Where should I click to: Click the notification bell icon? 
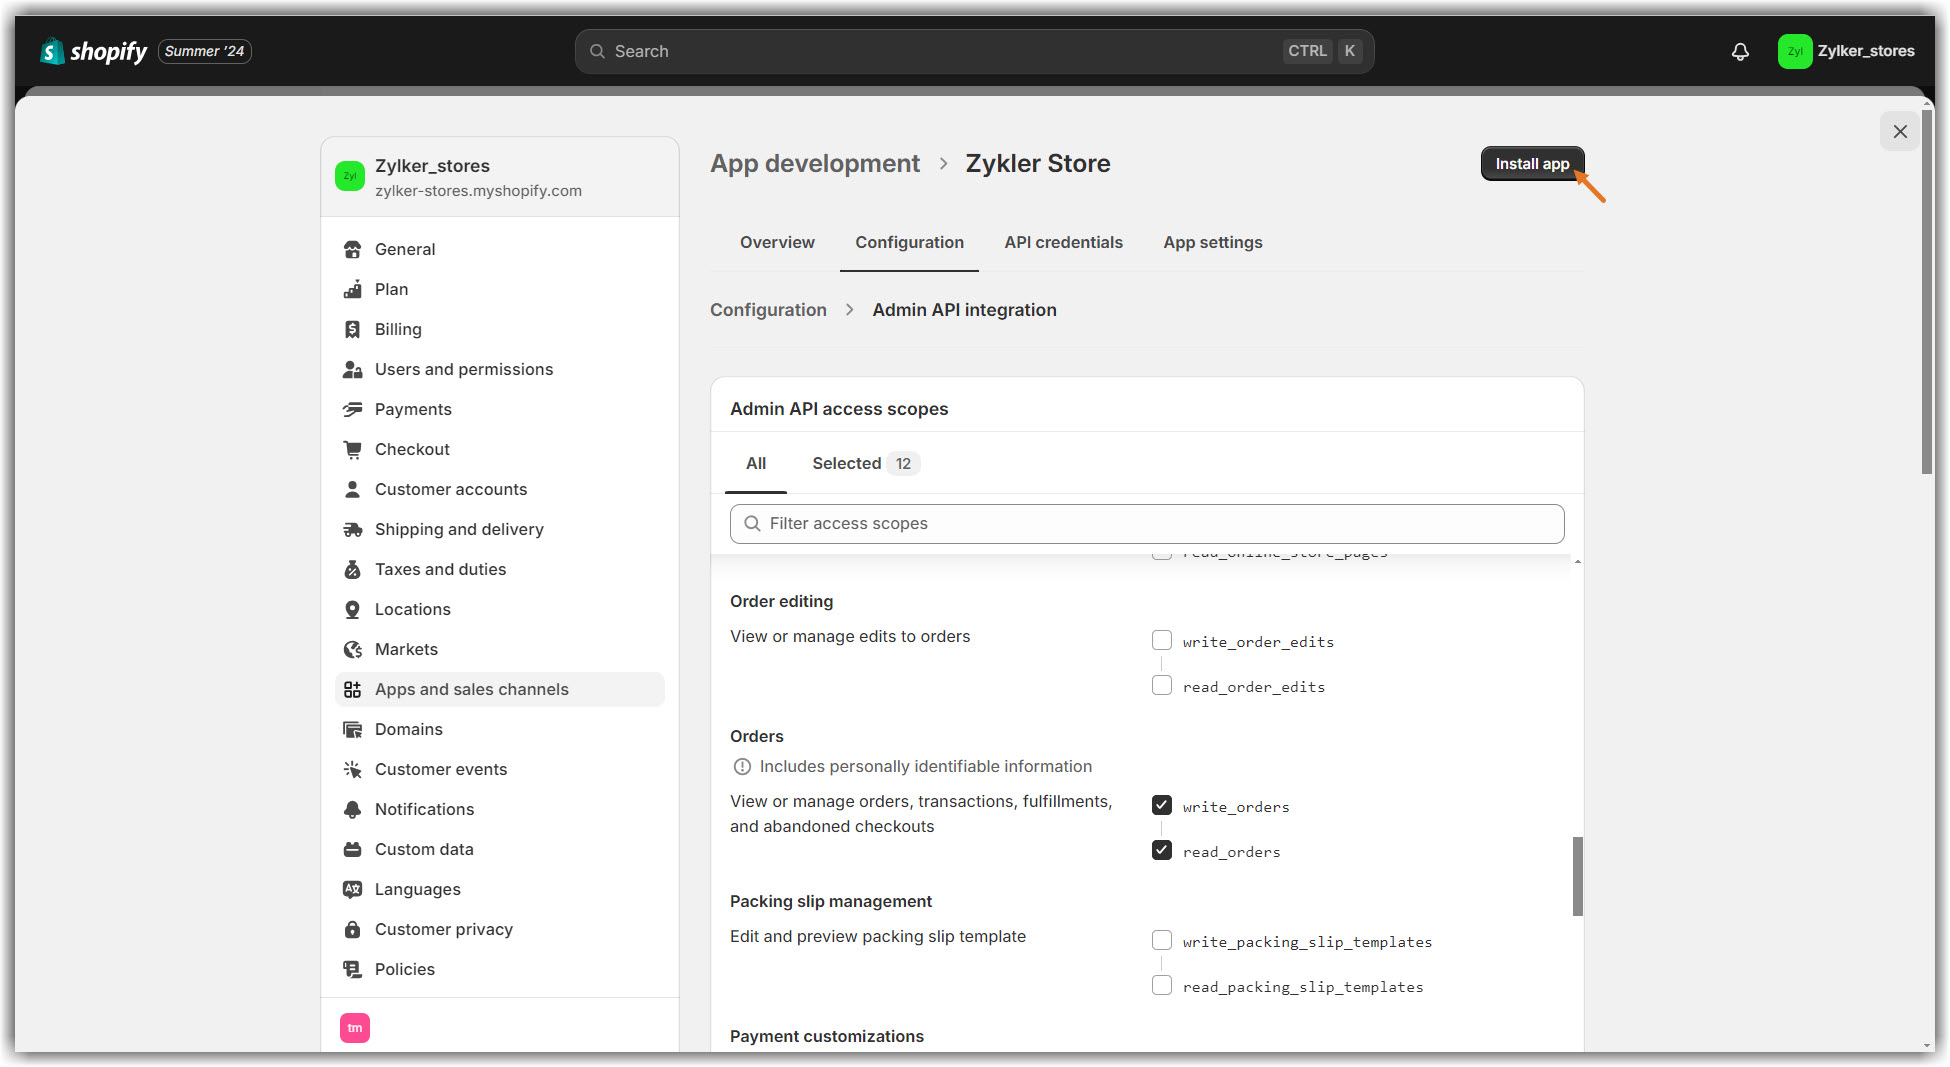pos(1740,52)
